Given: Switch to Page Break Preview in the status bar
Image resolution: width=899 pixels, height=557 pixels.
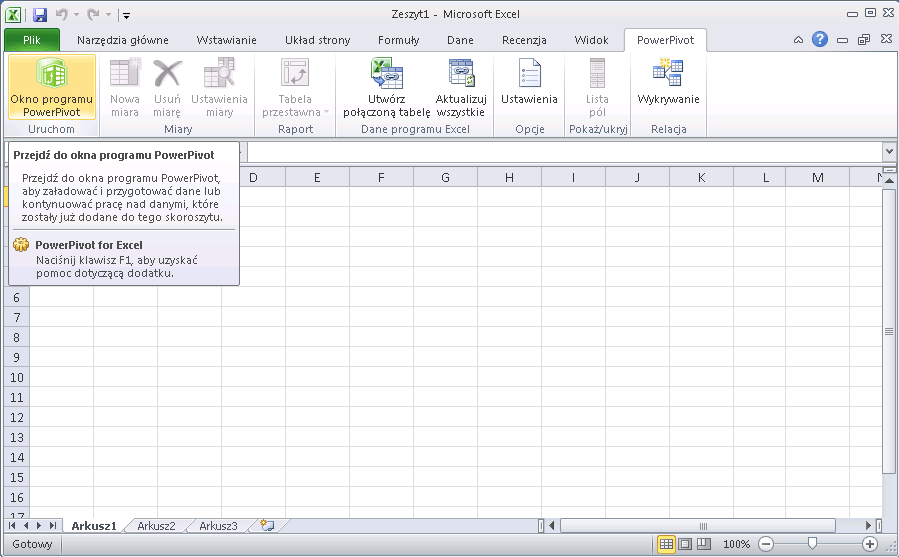Looking at the screenshot, I should pyautogui.click(x=703, y=544).
